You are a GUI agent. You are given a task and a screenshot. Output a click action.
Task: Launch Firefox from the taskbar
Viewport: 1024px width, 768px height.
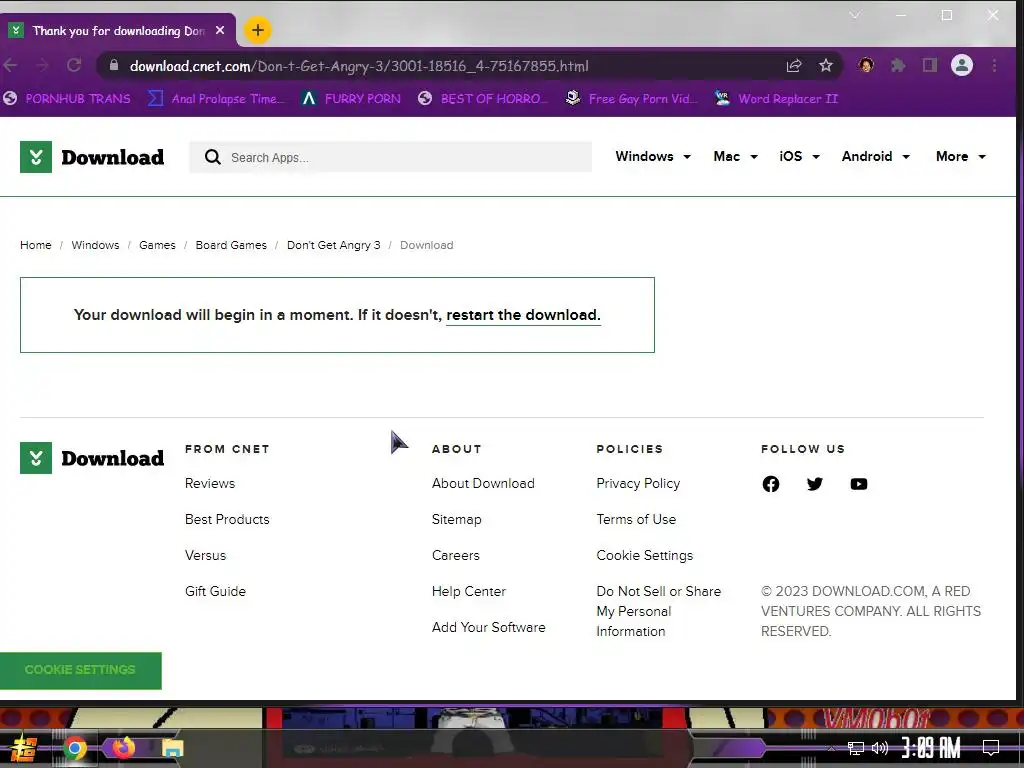point(123,748)
